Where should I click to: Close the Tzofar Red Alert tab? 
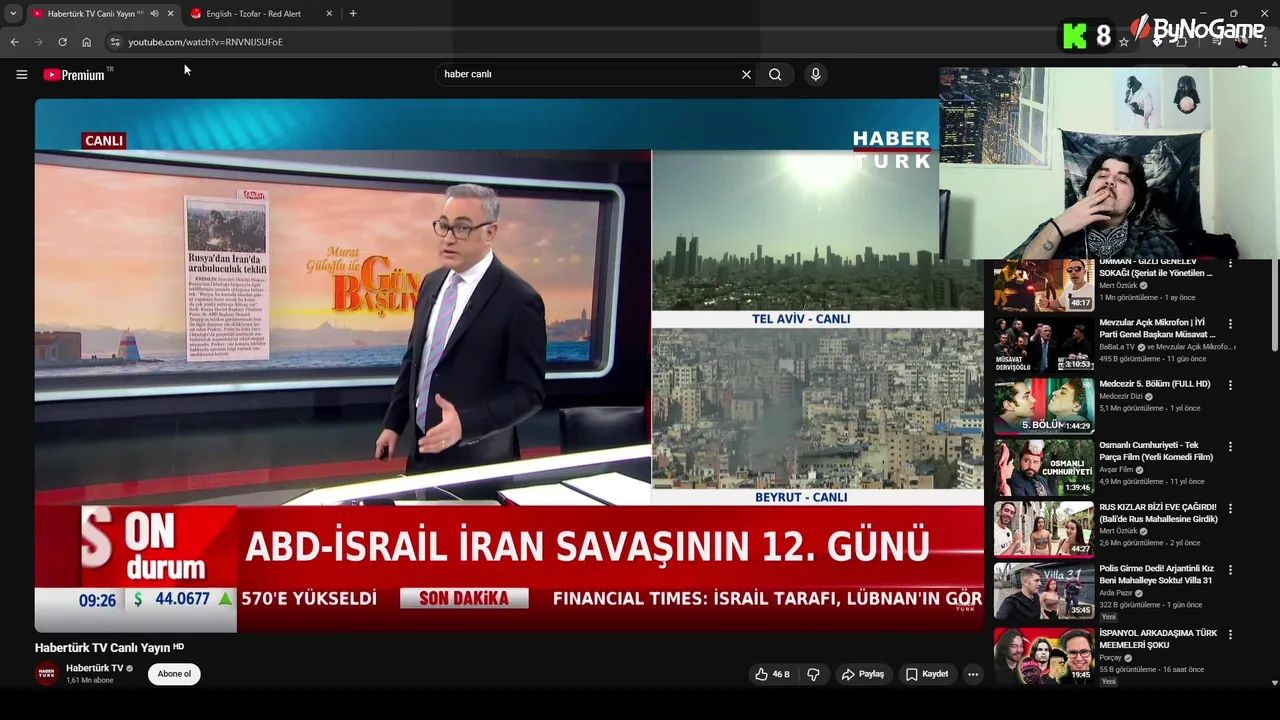[329, 13]
